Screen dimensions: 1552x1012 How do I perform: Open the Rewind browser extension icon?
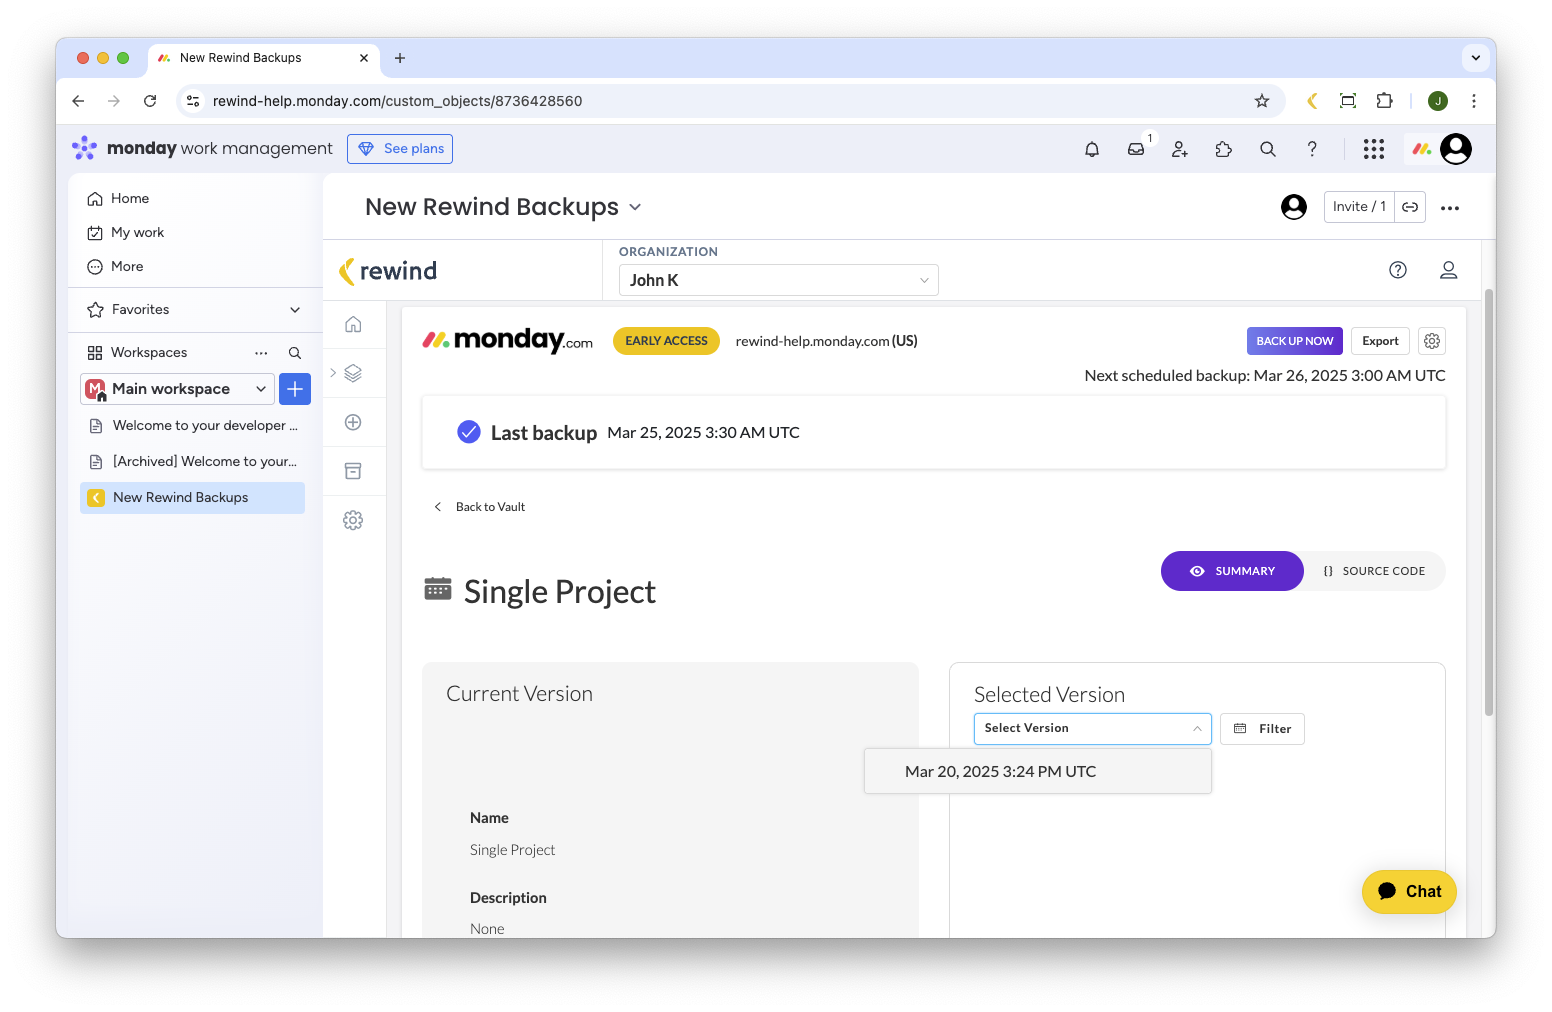pos(1312,101)
